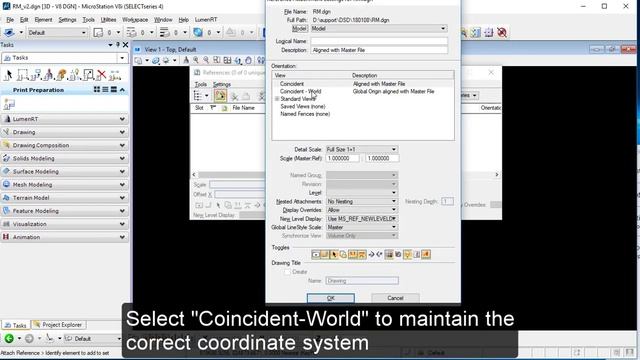
Task: Open the File menu
Action: click(x=10, y=20)
